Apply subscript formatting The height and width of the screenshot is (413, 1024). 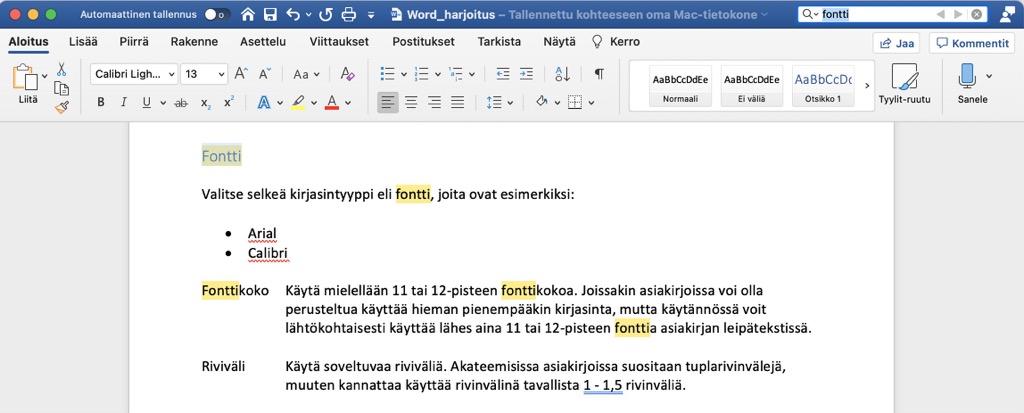(206, 103)
